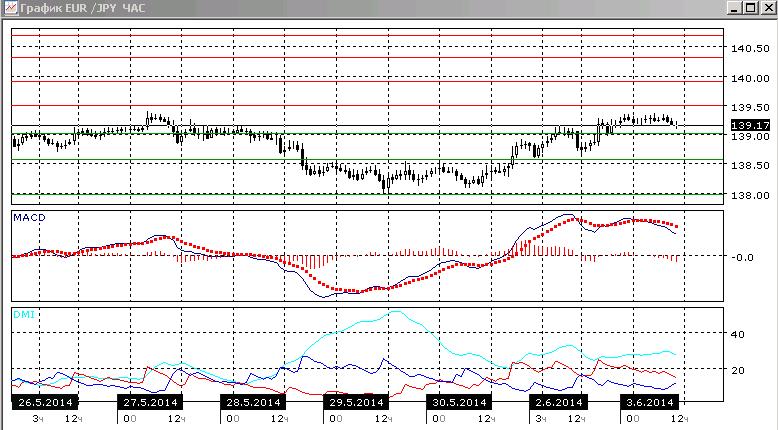Select the MACD indicator label
This screenshot has width=778, height=430.
point(29,218)
